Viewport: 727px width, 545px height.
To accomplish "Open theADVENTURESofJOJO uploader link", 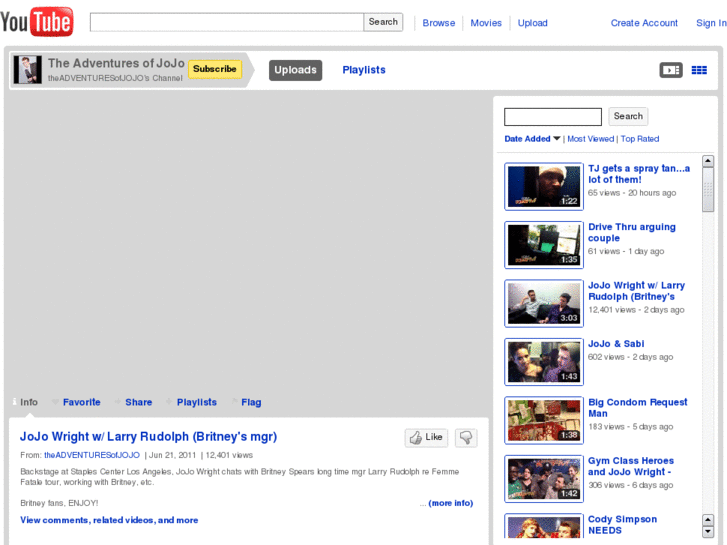I will pos(92,455).
